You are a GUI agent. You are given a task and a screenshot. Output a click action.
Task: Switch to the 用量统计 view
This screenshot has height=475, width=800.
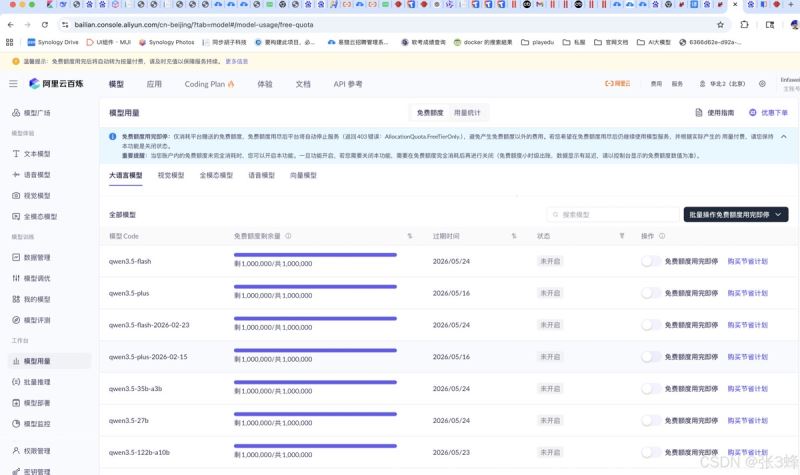click(467, 113)
